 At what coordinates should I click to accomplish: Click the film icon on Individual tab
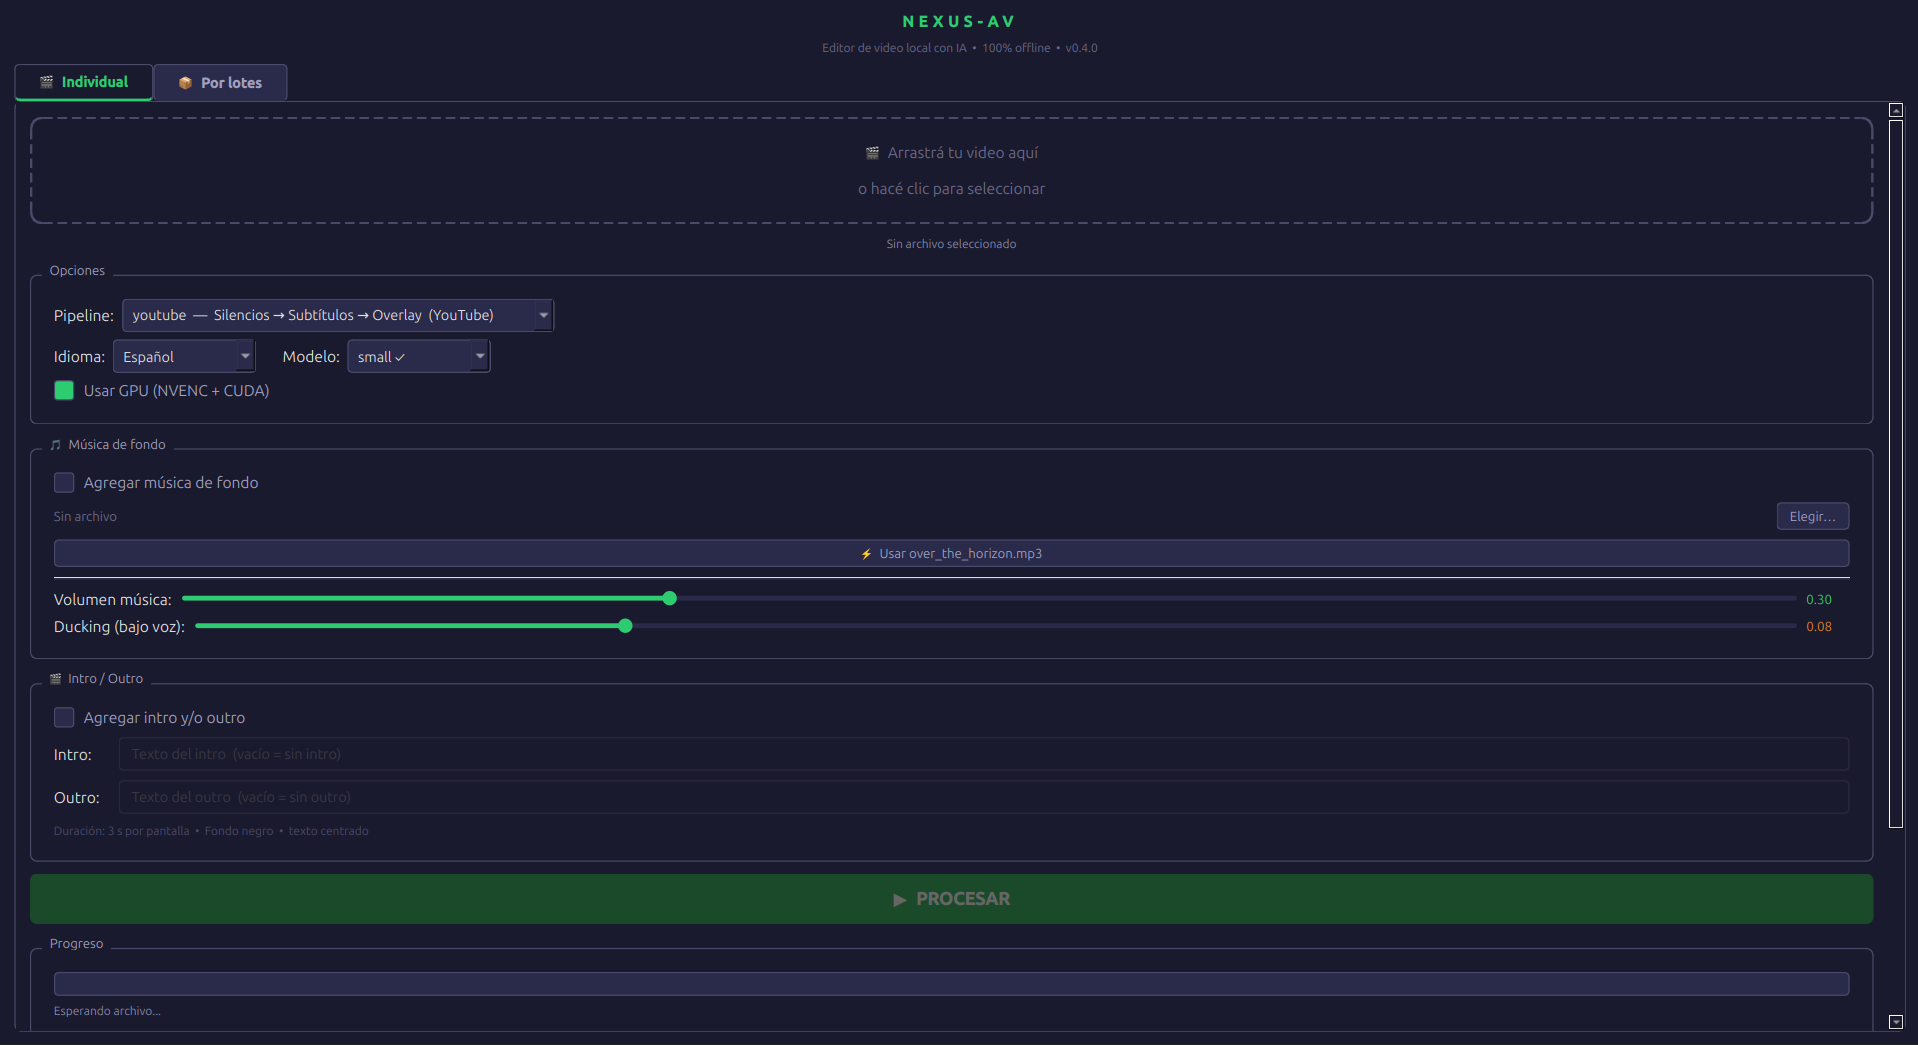pyautogui.click(x=46, y=82)
